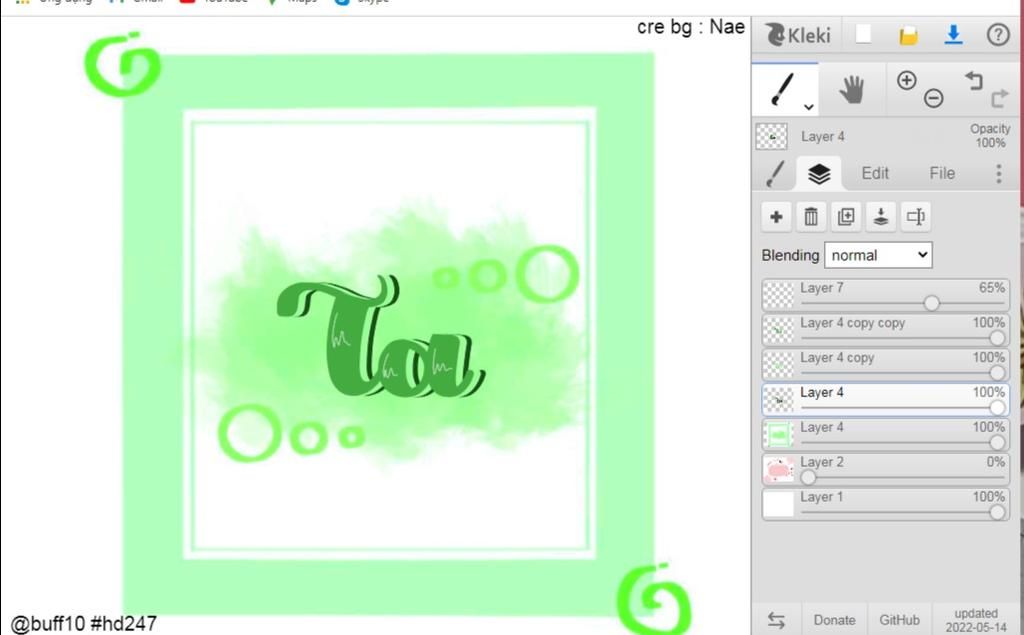Click the Layer 2 opacity slider handle at 0%
The image size is (1024, 635).
[x=808, y=478]
